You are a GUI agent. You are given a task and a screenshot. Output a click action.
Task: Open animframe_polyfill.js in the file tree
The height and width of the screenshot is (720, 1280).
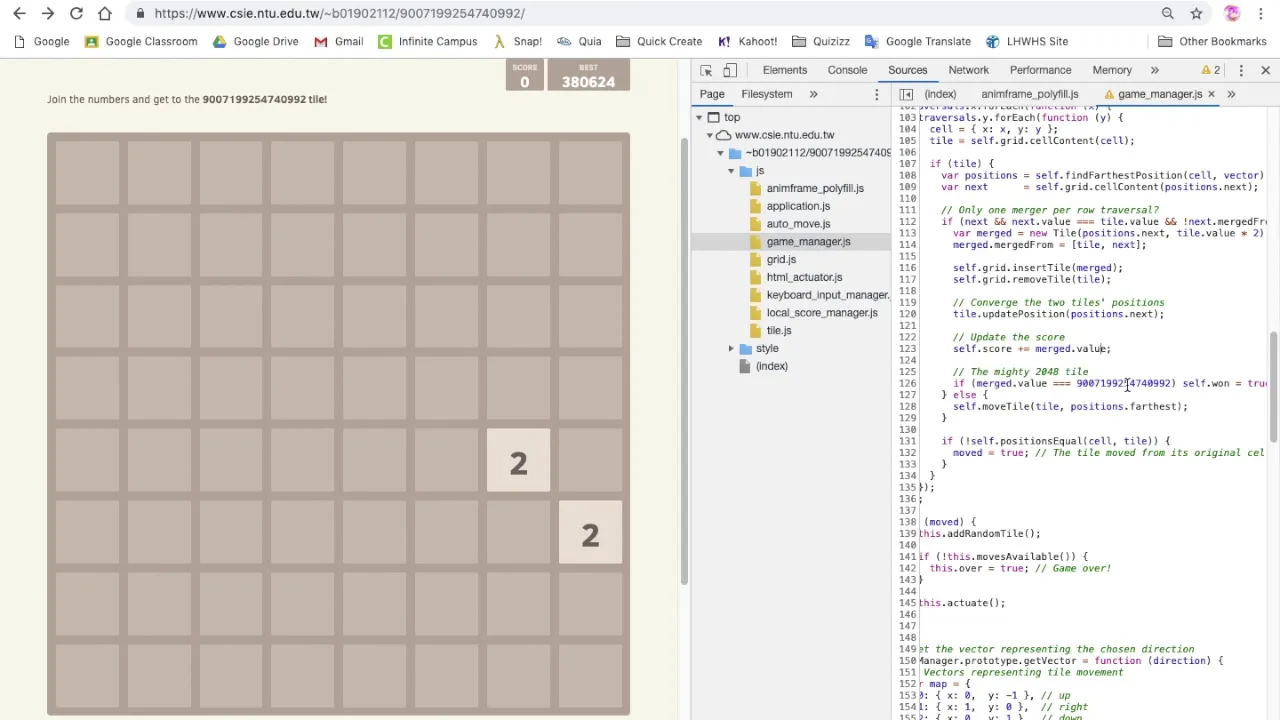(x=815, y=188)
